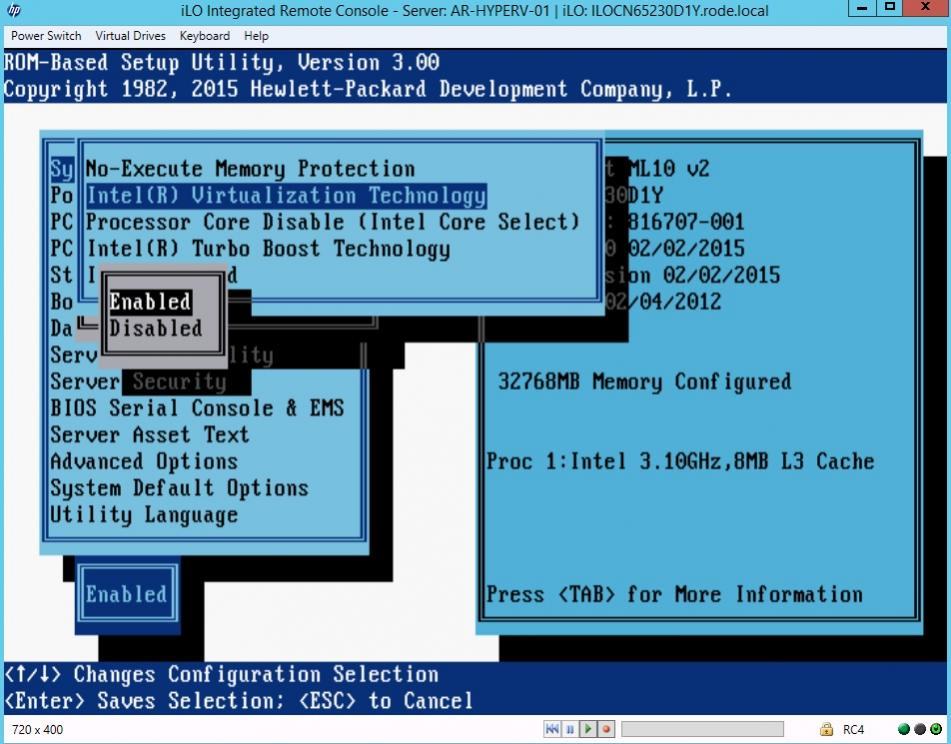Click the 816707-001 serial text
Image resolution: width=951 pixels, height=744 pixels.
coord(686,222)
